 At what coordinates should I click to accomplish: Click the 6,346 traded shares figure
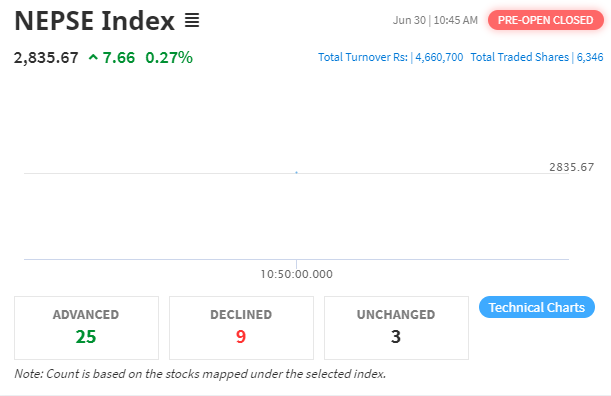[x=590, y=57]
